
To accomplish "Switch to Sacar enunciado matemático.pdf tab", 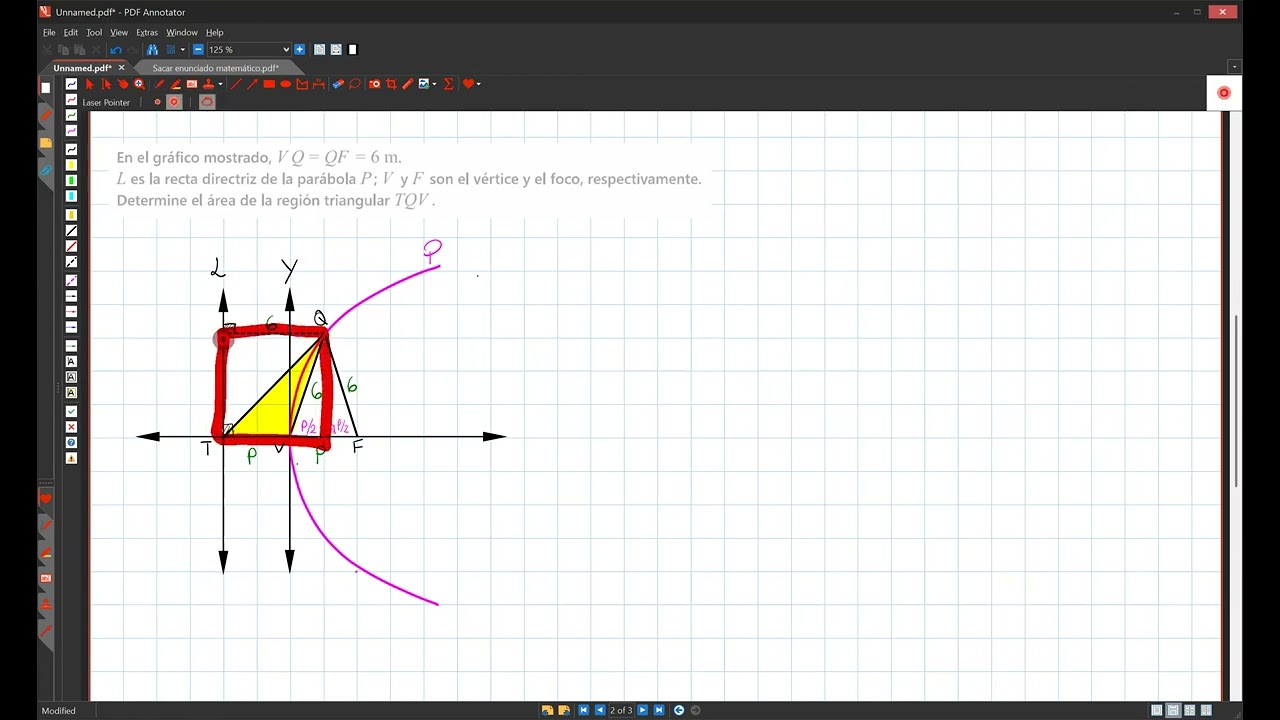I will (x=216, y=68).
